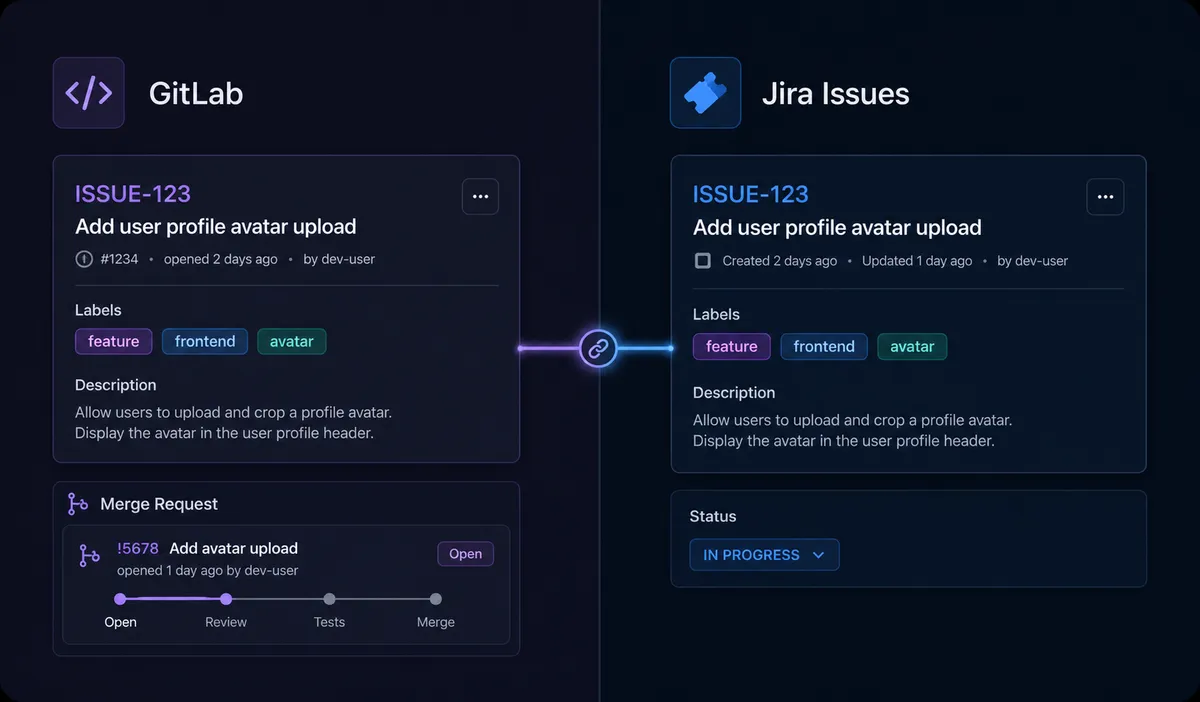Image resolution: width=1200 pixels, height=702 pixels.
Task: Click the central link chain icon
Action: click(598, 348)
